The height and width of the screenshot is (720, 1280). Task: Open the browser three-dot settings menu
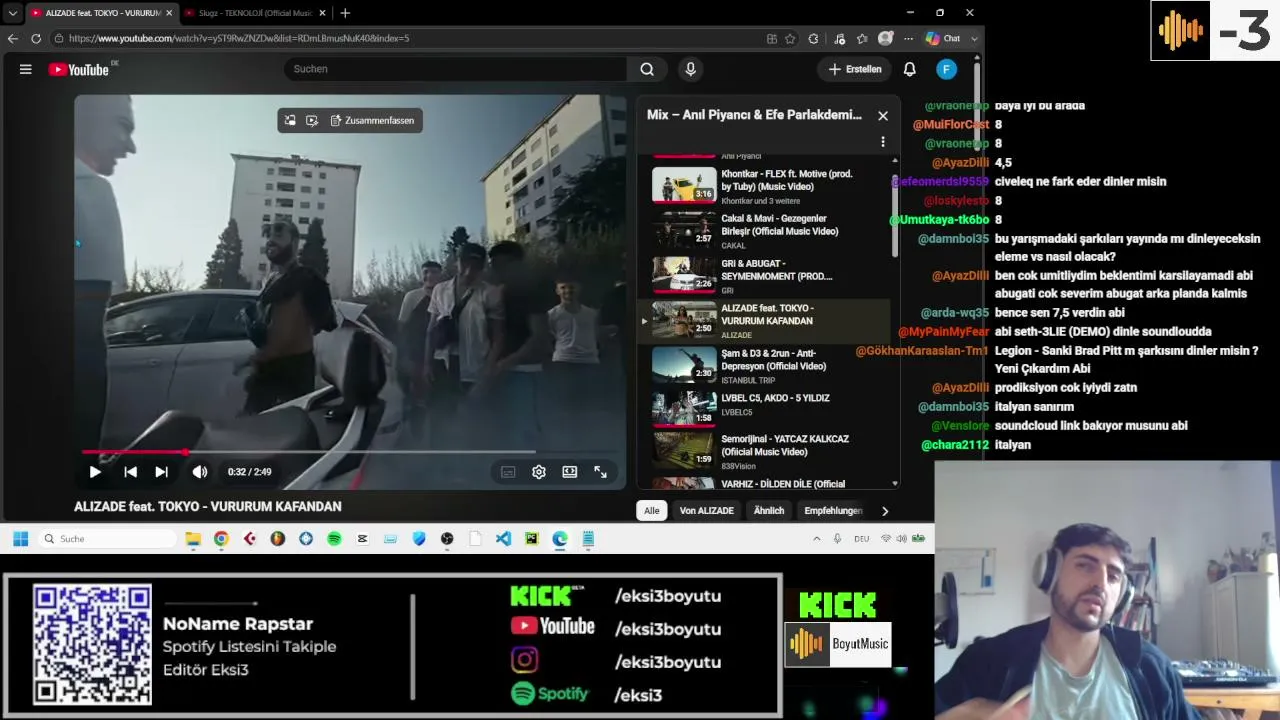[908, 38]
